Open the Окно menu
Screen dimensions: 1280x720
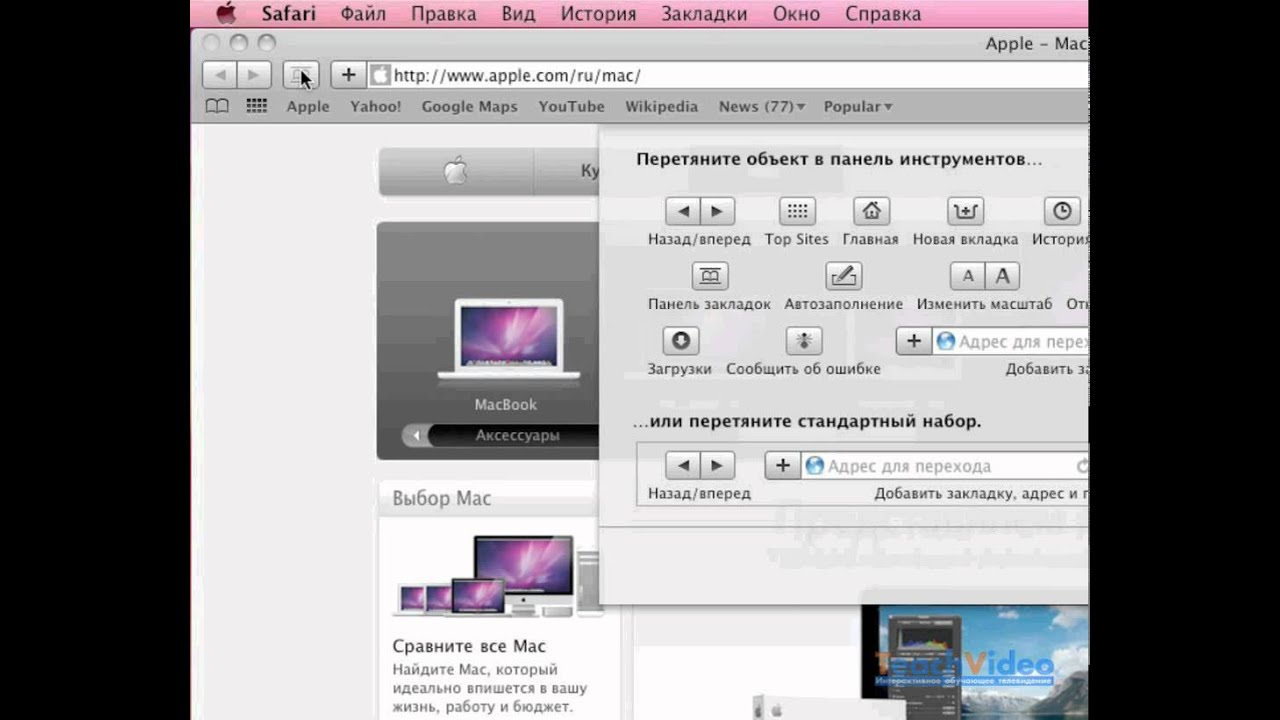click(796, 14)
